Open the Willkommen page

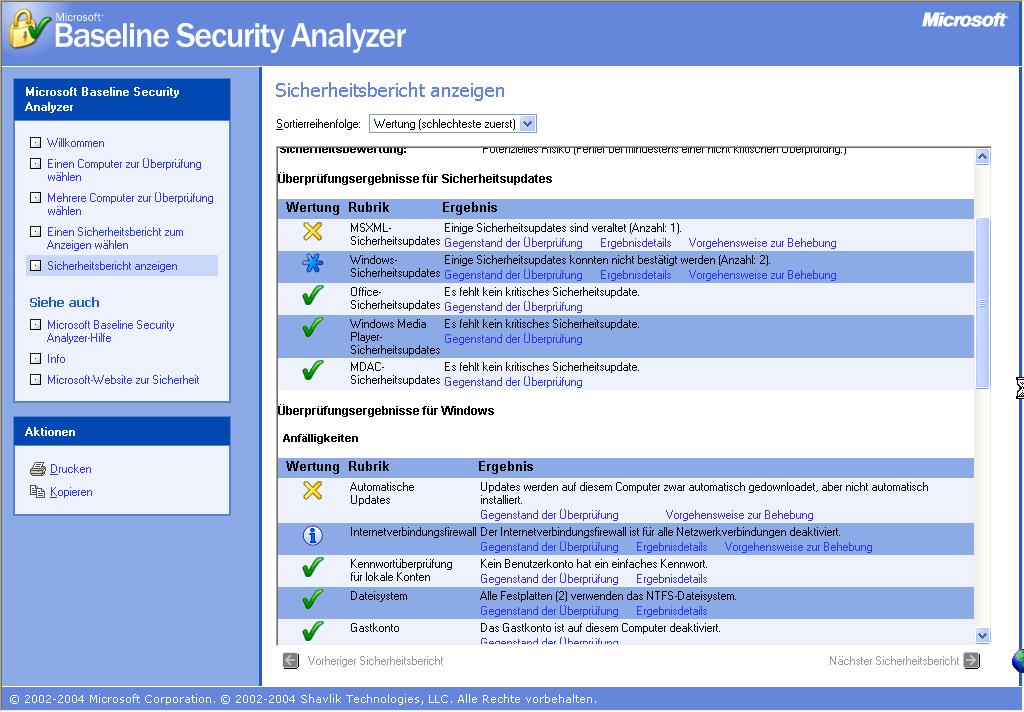(x=76, y=143)
